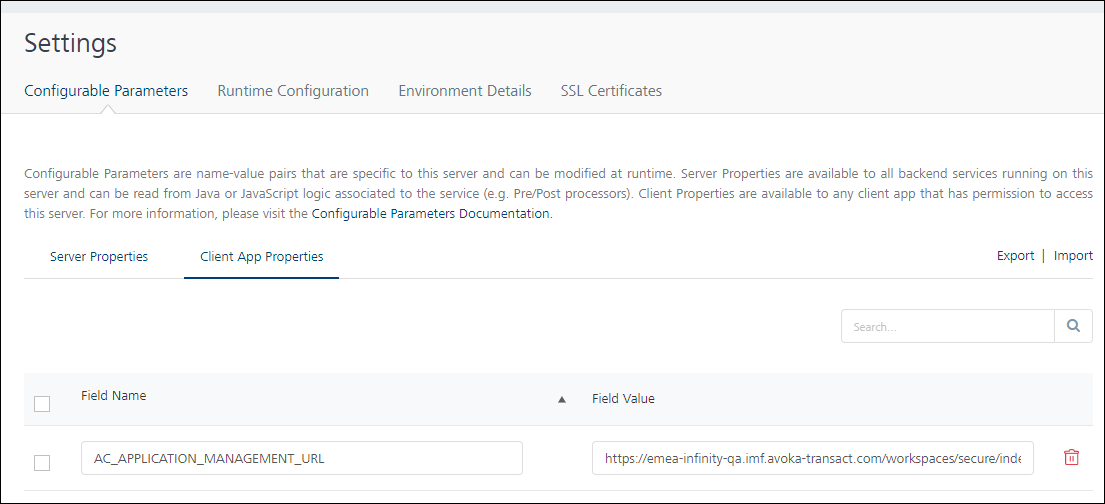Switch to the Runtime Configuration tab
The height and width of the screenshot is (504, 1105).
click(293, 91)
